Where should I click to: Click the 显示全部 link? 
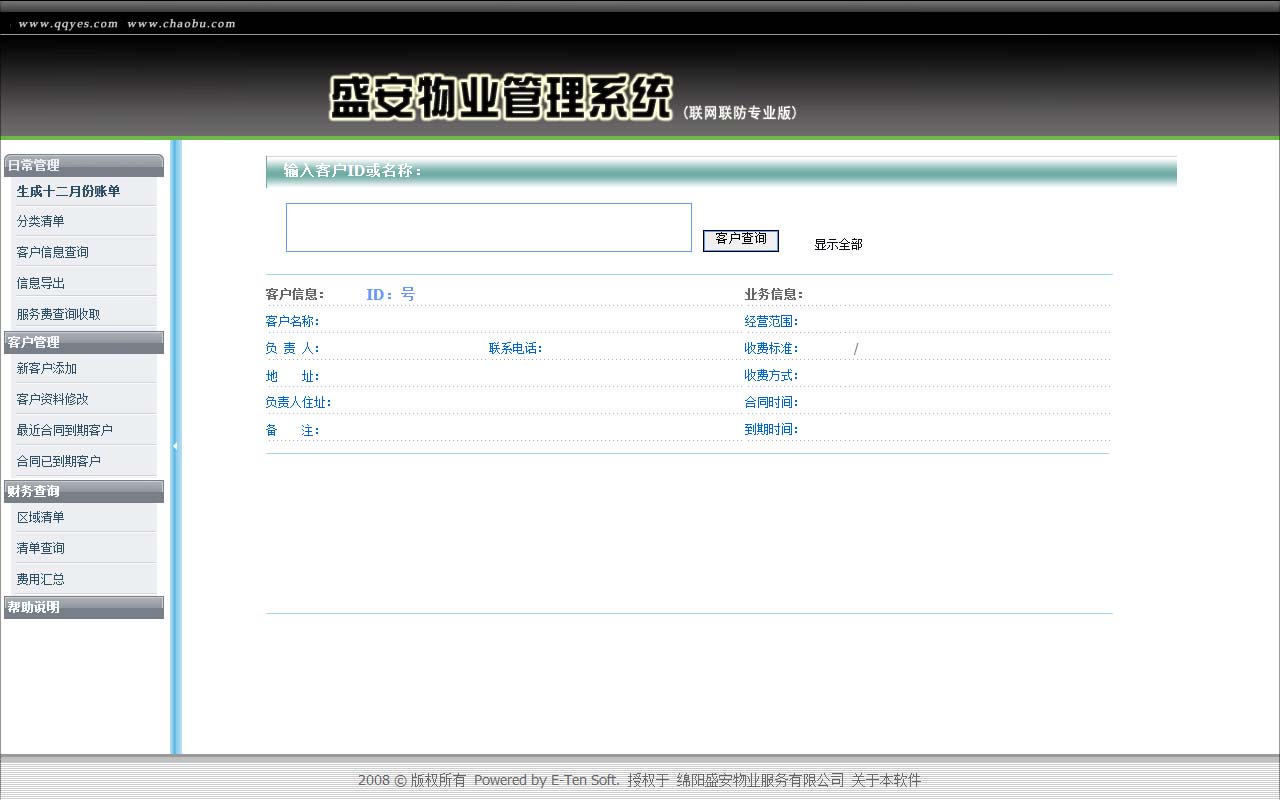[x=838, y=244]
